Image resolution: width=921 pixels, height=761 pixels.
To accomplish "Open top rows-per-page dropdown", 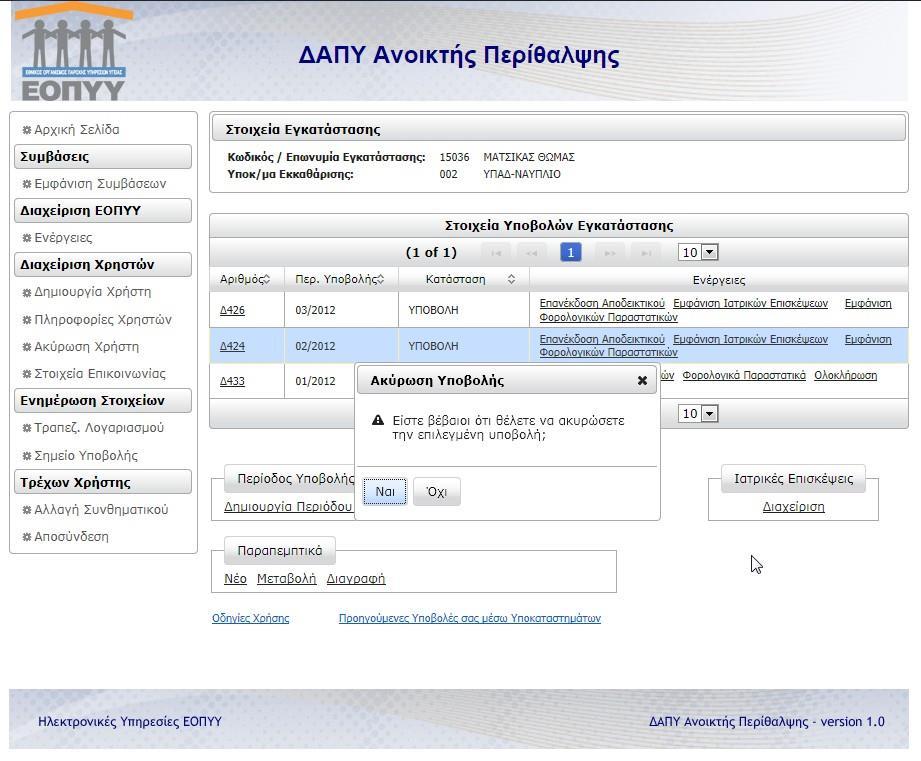I will point(698,252).
